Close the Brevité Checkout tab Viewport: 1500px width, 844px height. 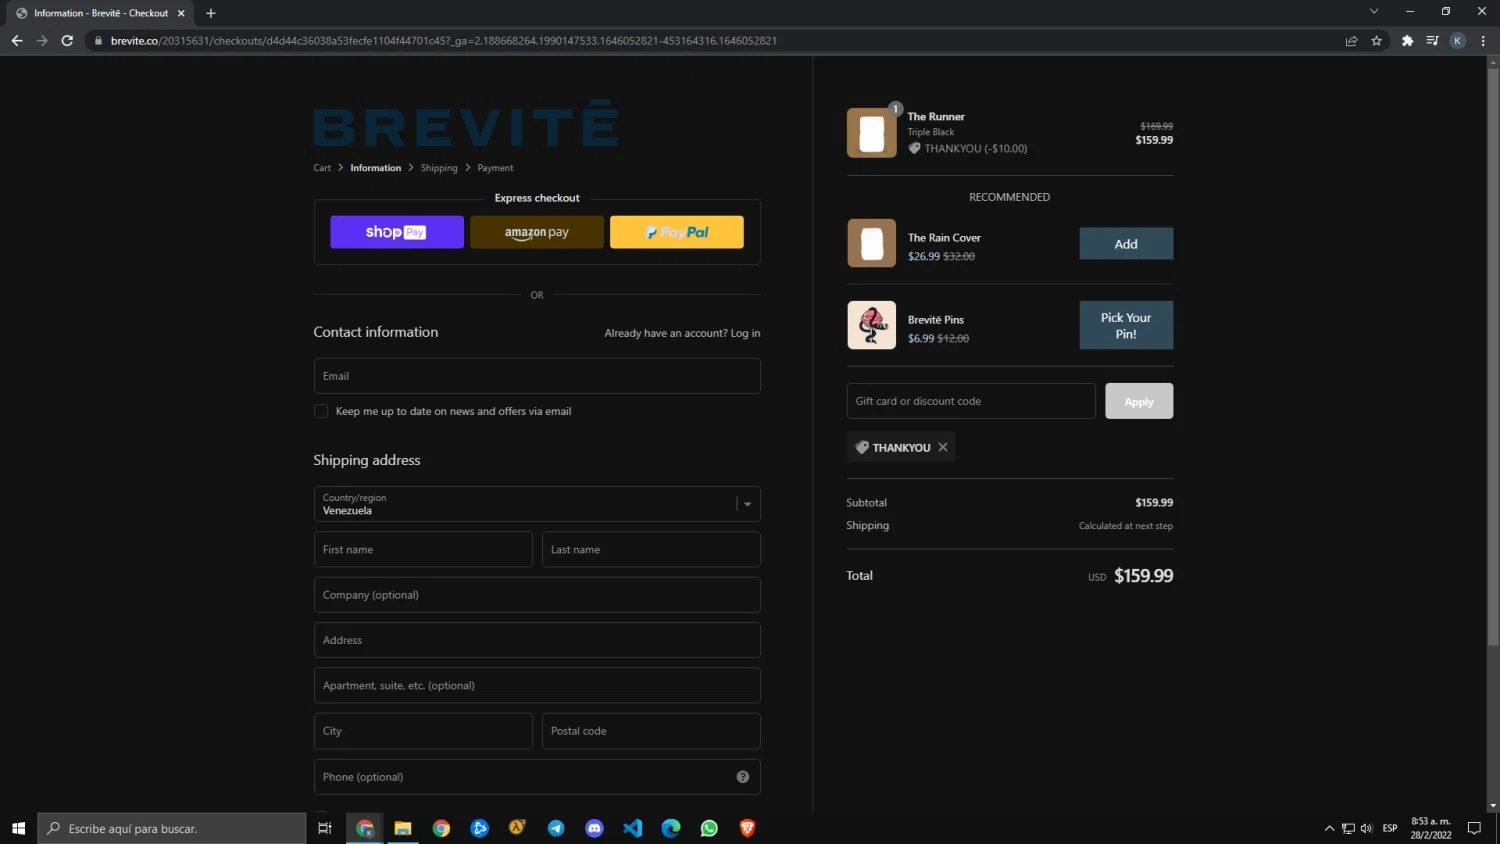181,13
